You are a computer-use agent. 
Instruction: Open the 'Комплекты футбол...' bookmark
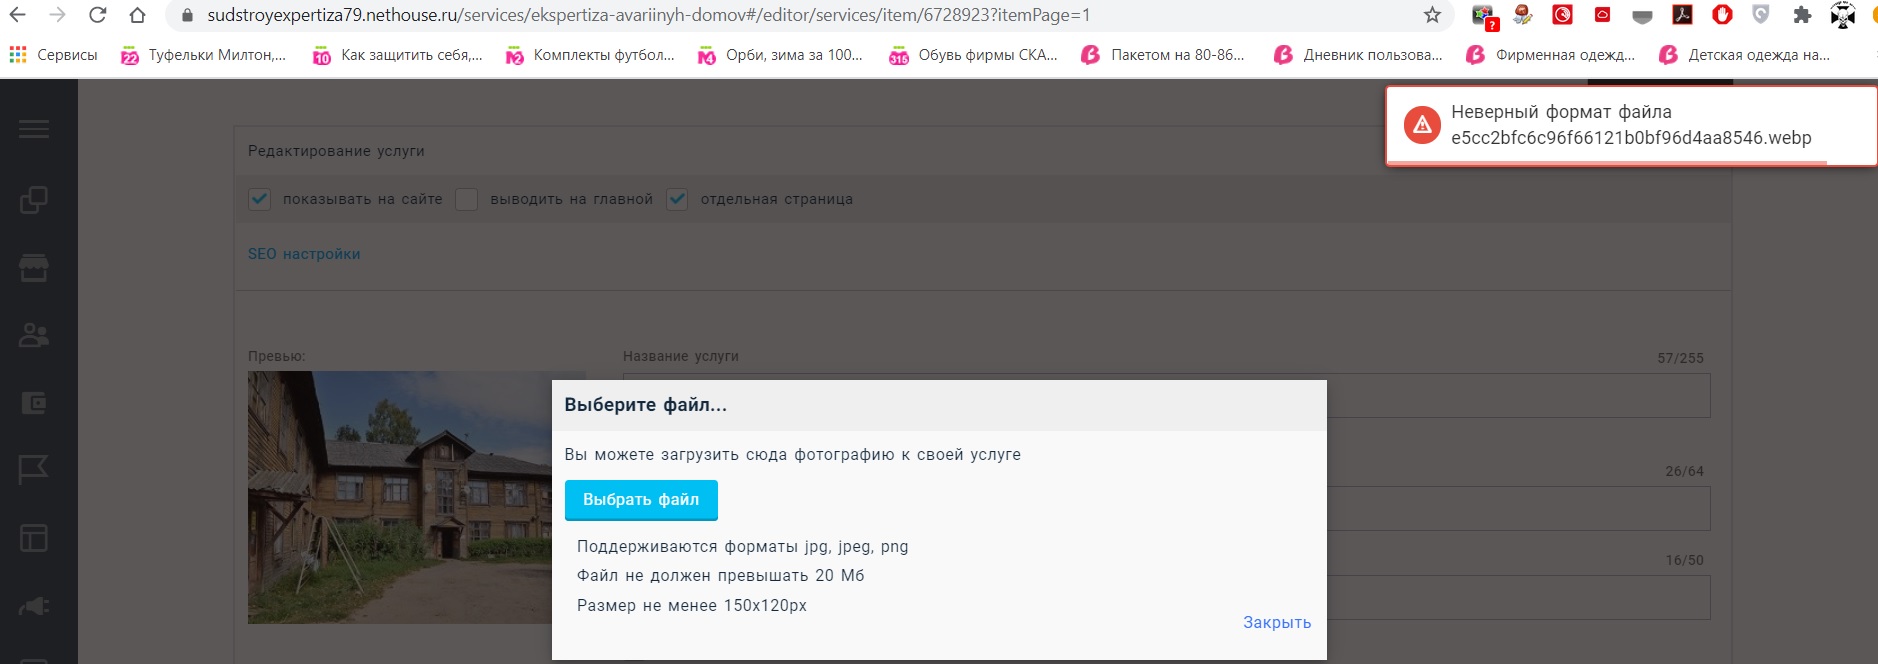pos(591,55)
